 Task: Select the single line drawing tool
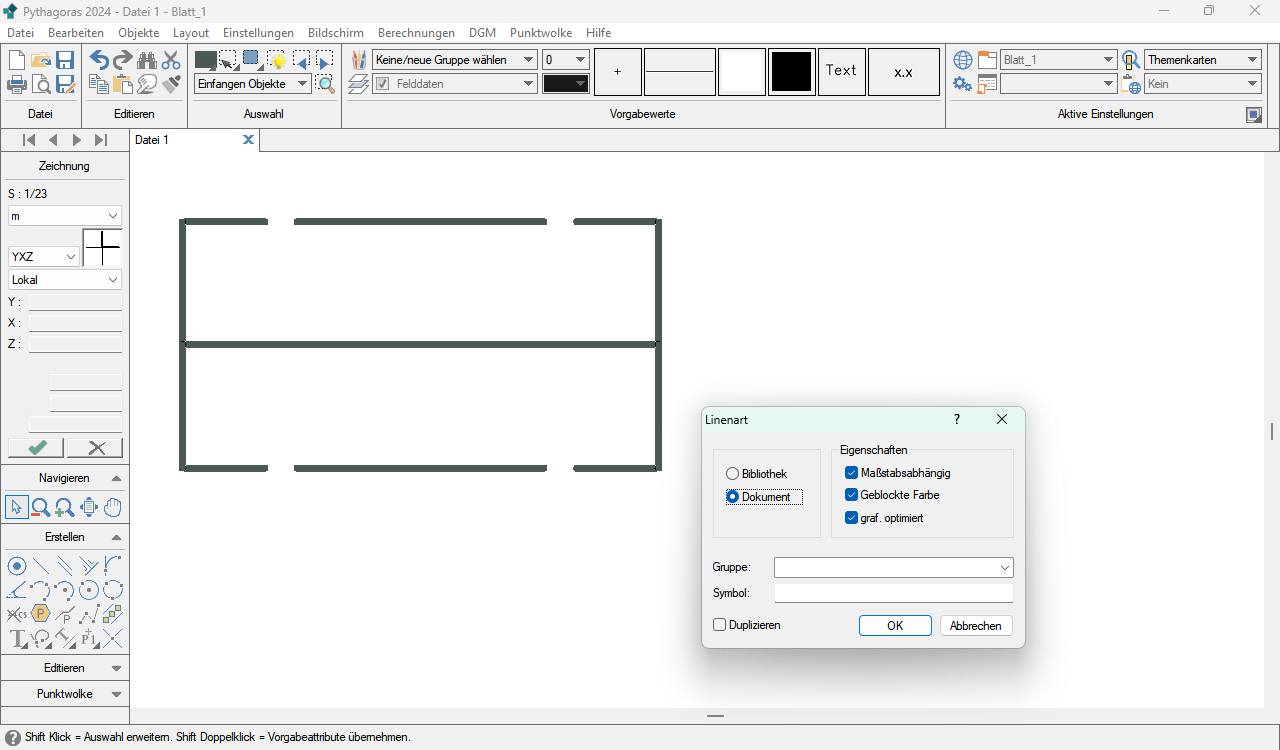[41, 566]
